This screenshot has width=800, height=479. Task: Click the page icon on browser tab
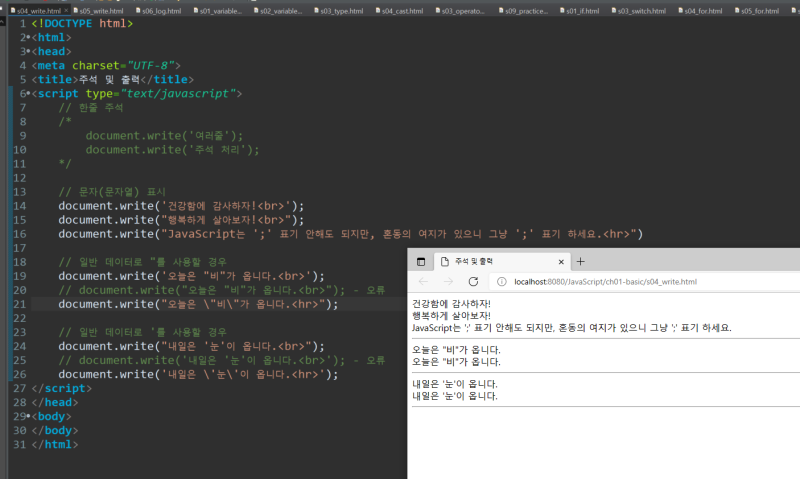[x=445, y=262]
